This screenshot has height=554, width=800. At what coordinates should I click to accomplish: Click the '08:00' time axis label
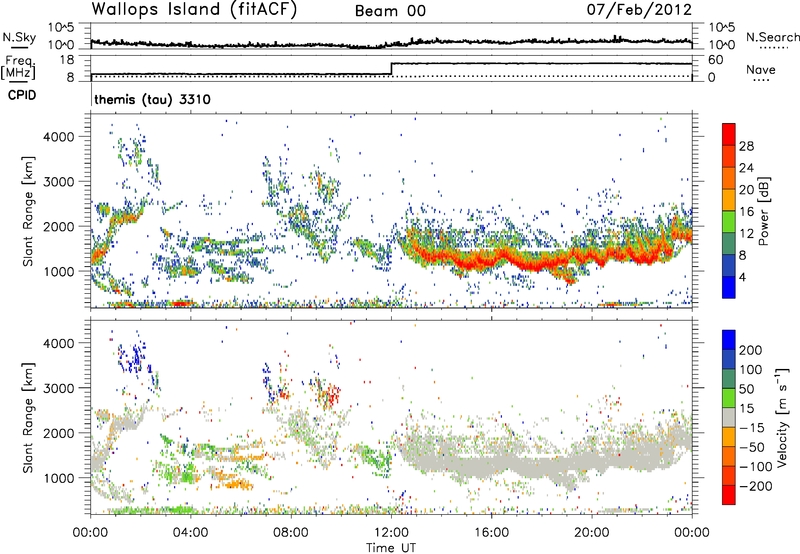click(x=291, y=533)
